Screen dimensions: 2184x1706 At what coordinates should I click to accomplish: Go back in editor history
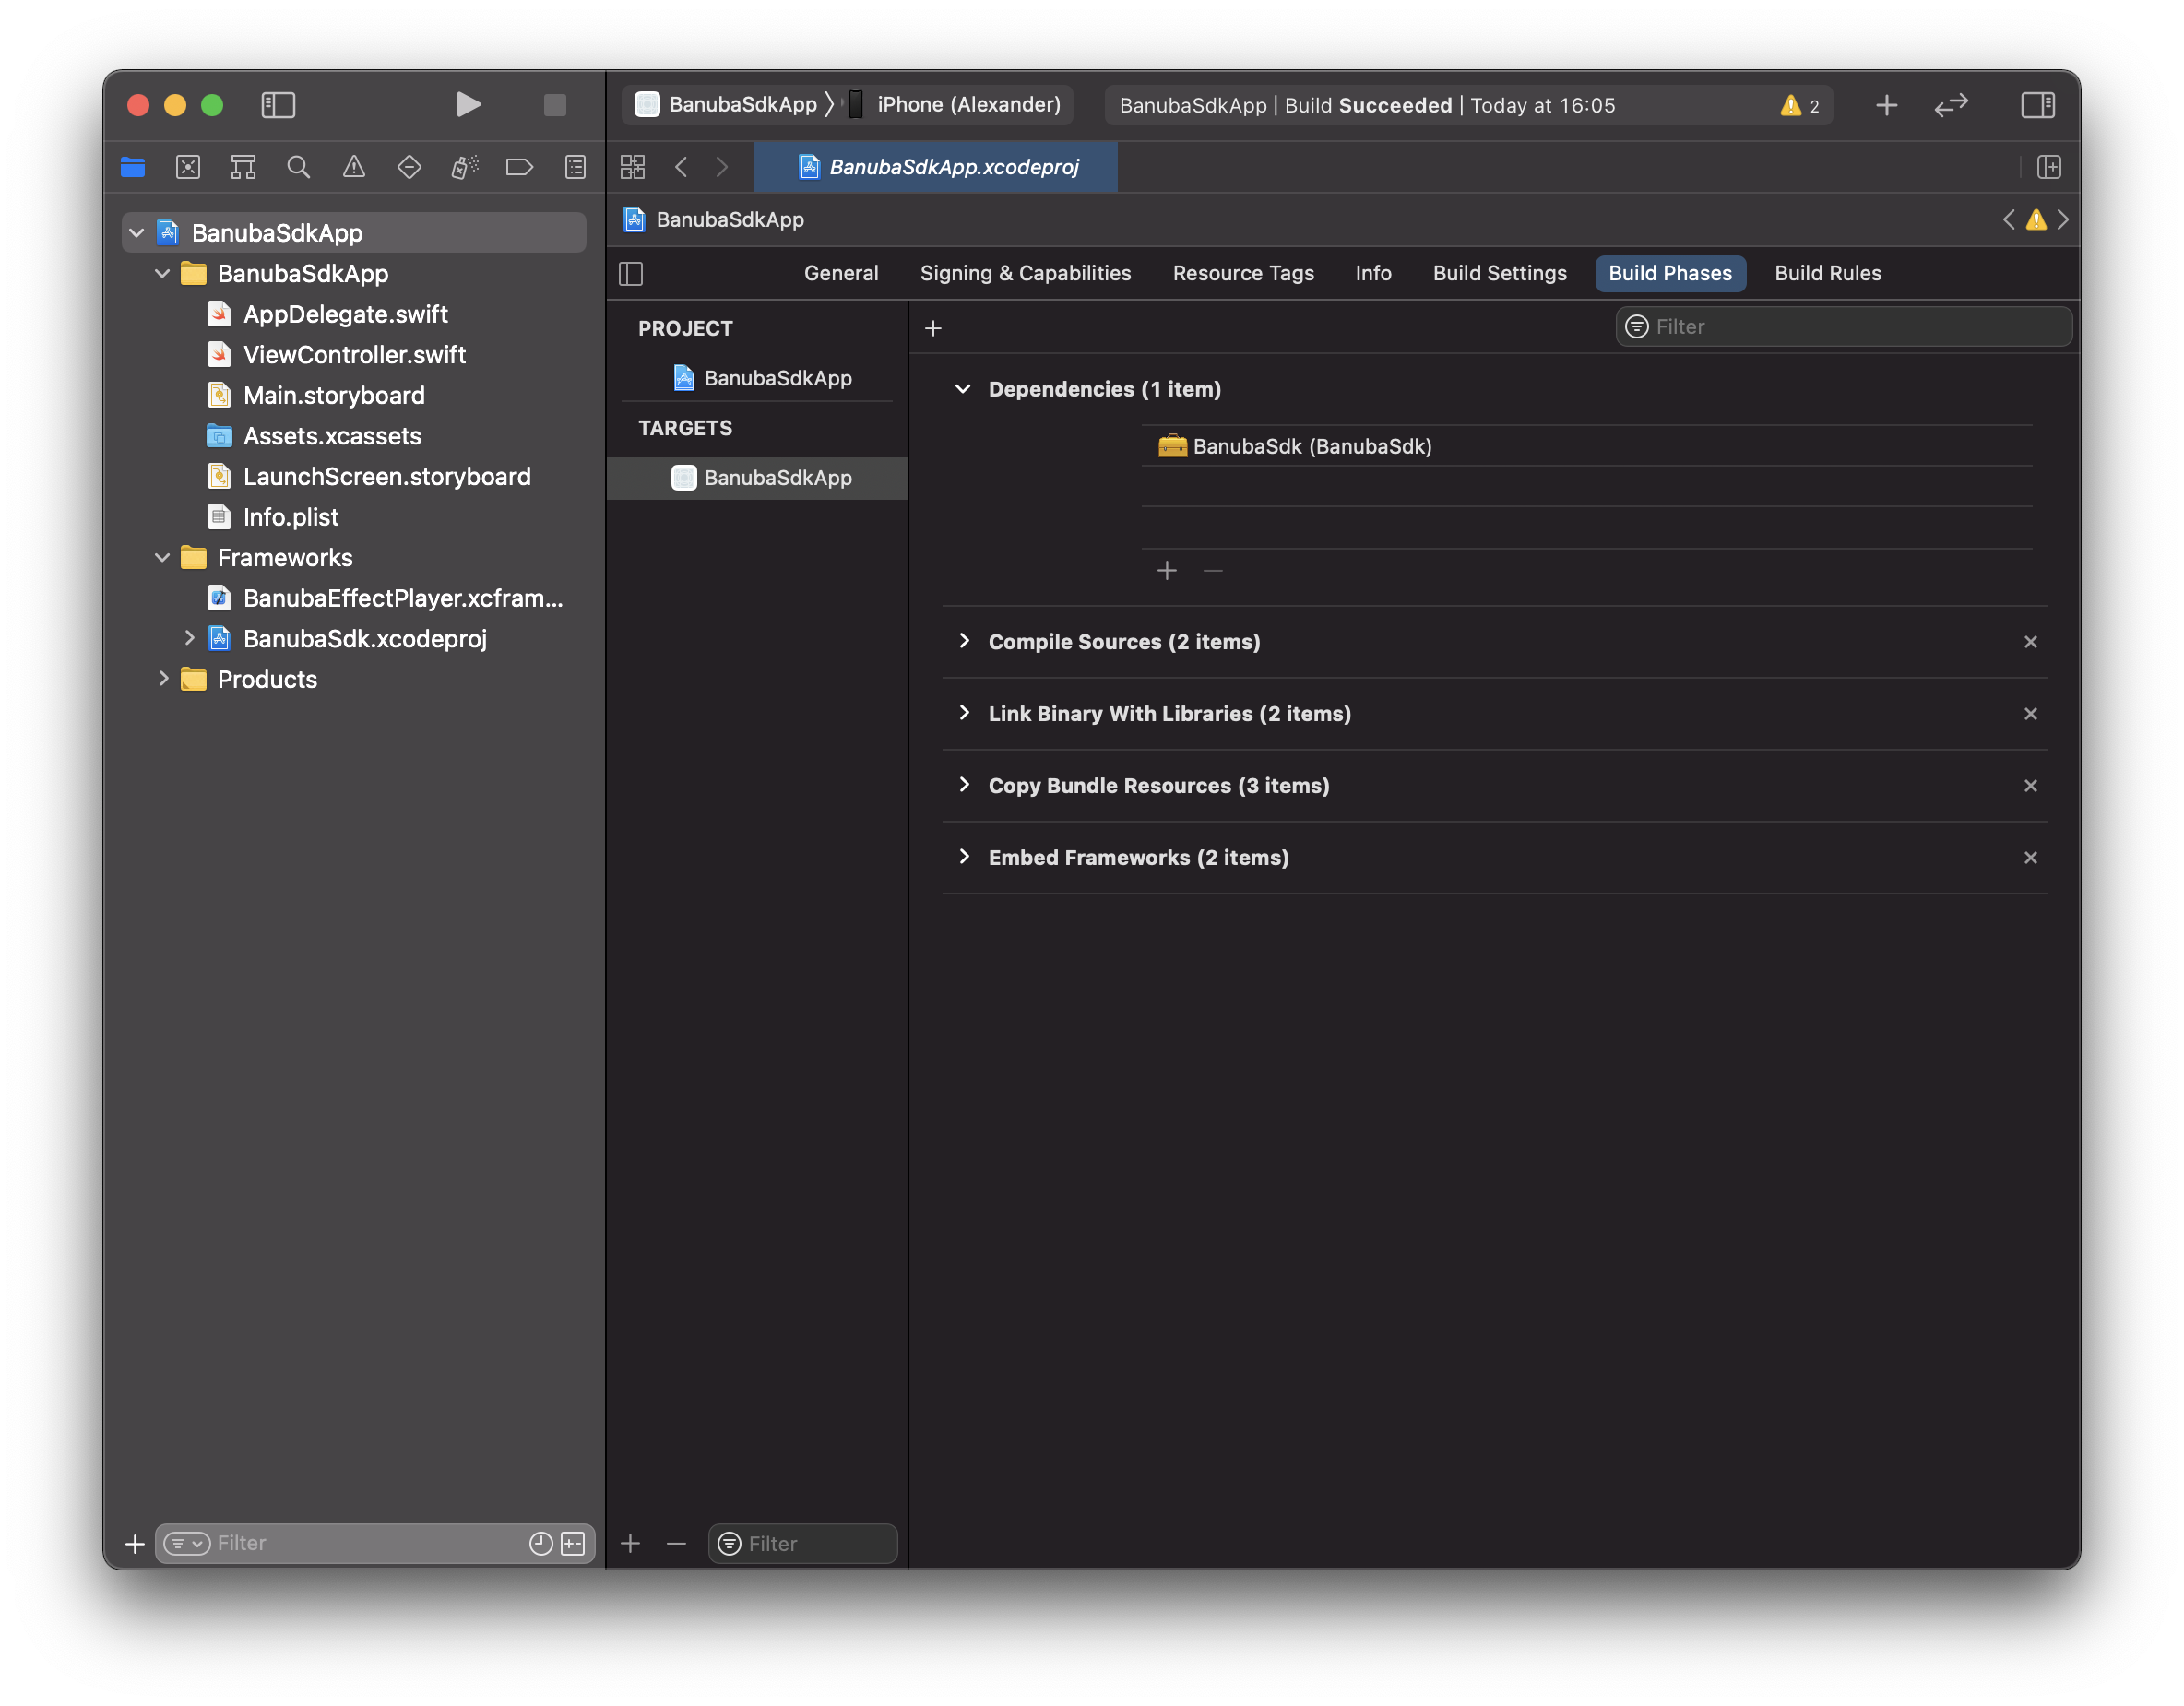click(x=681, y=167)
